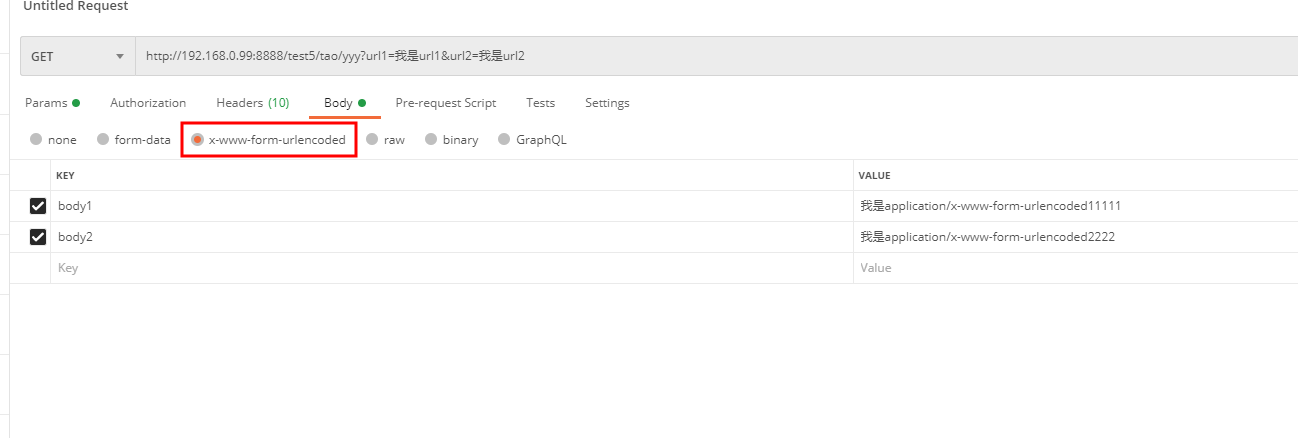Click the value ending in urlencoded11111
This screenshot has width=1298, height=438.
pyautogui.click(x=990, y=206)
